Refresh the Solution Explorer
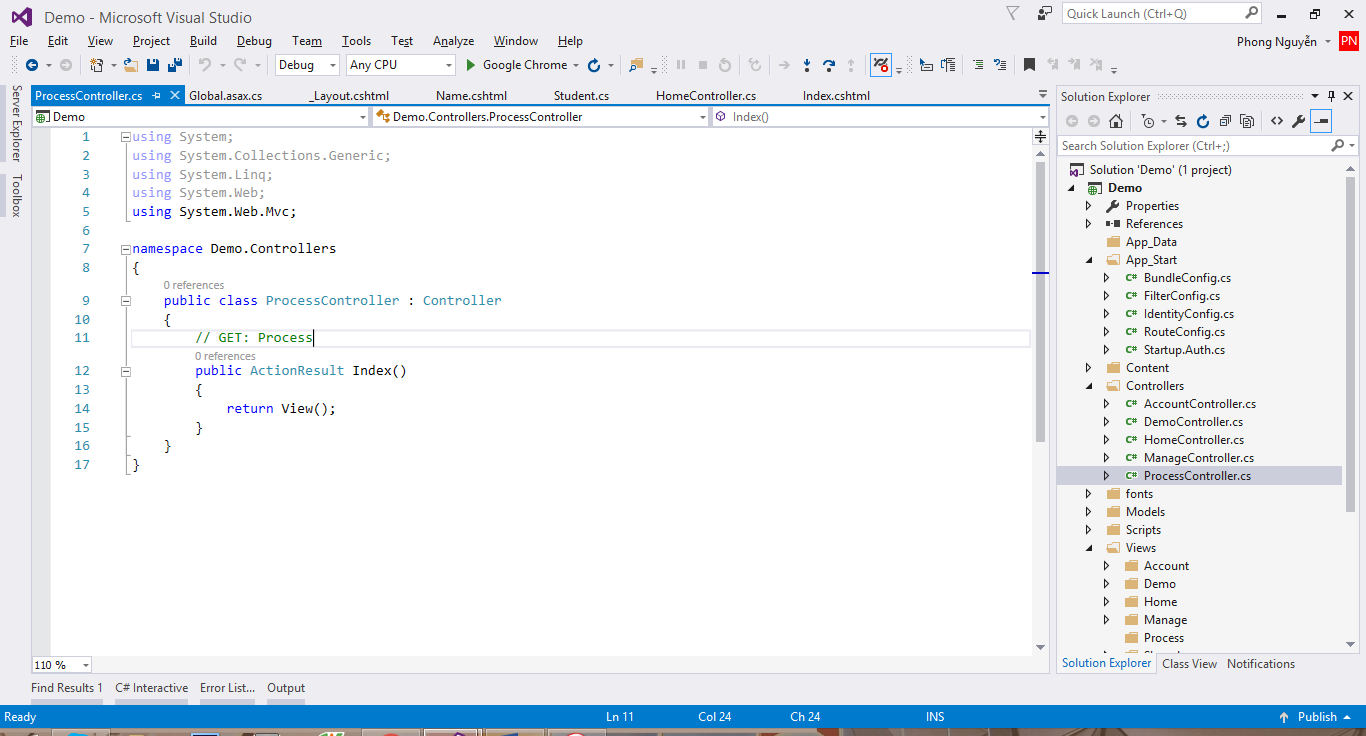 click(1203, 120)
